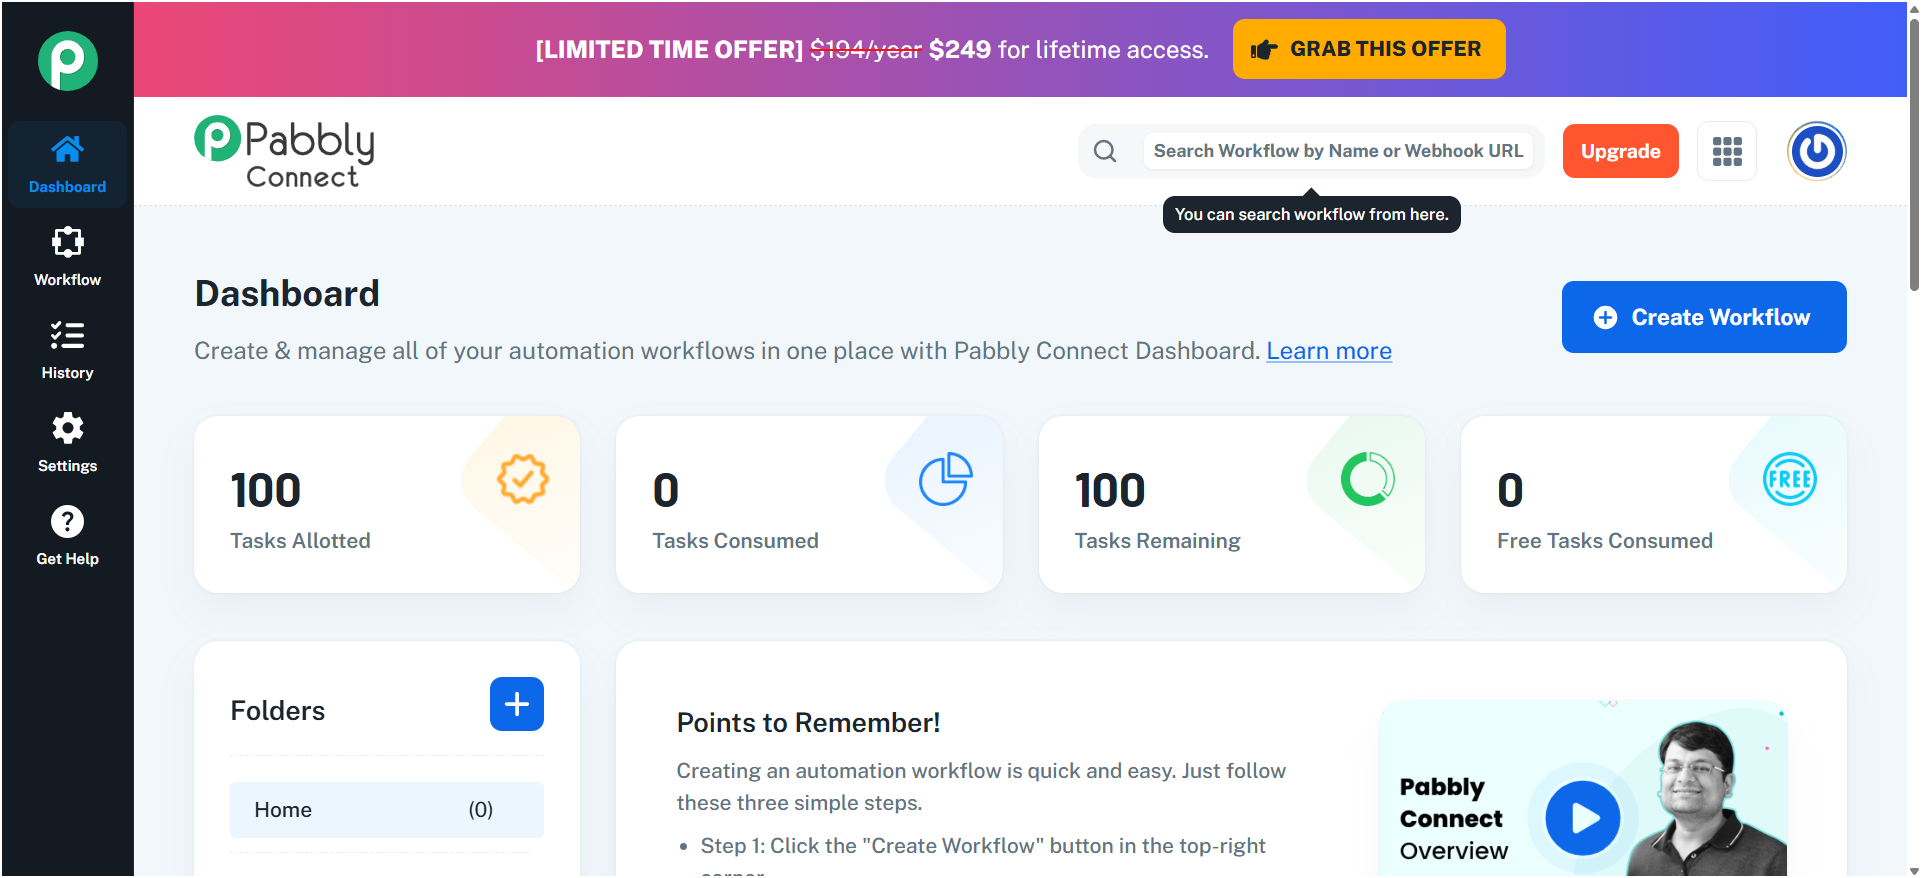Click the magnifier search icon

coord(1105,151)
